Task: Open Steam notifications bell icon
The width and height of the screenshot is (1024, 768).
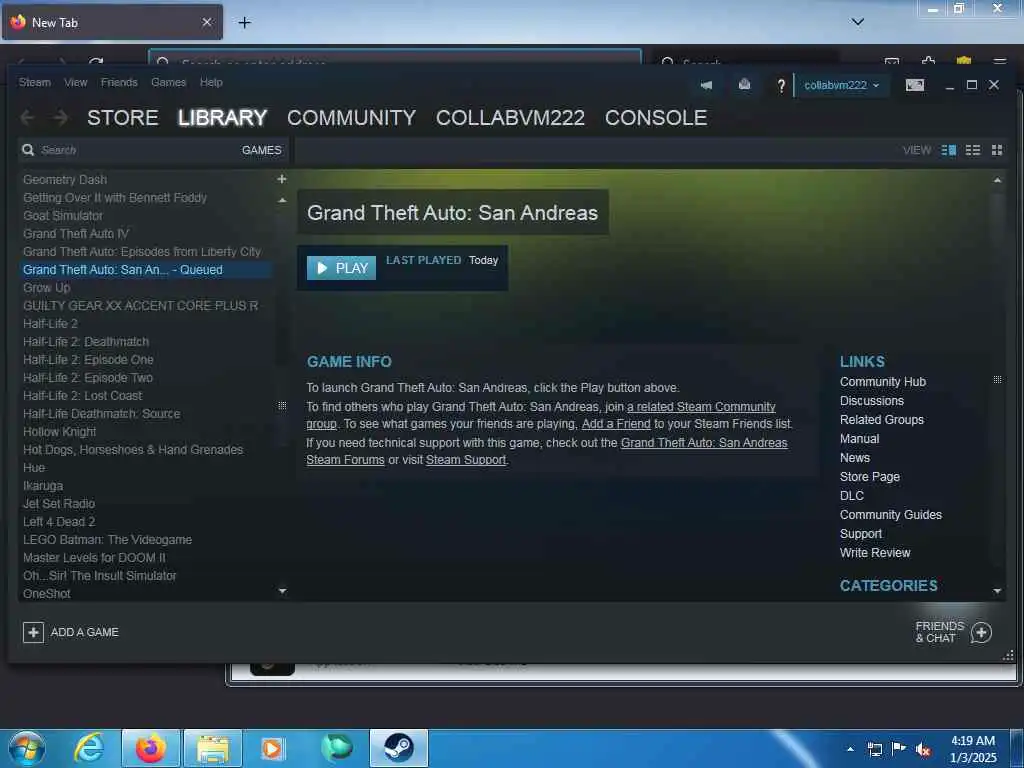Action: [x=744, y=84]
